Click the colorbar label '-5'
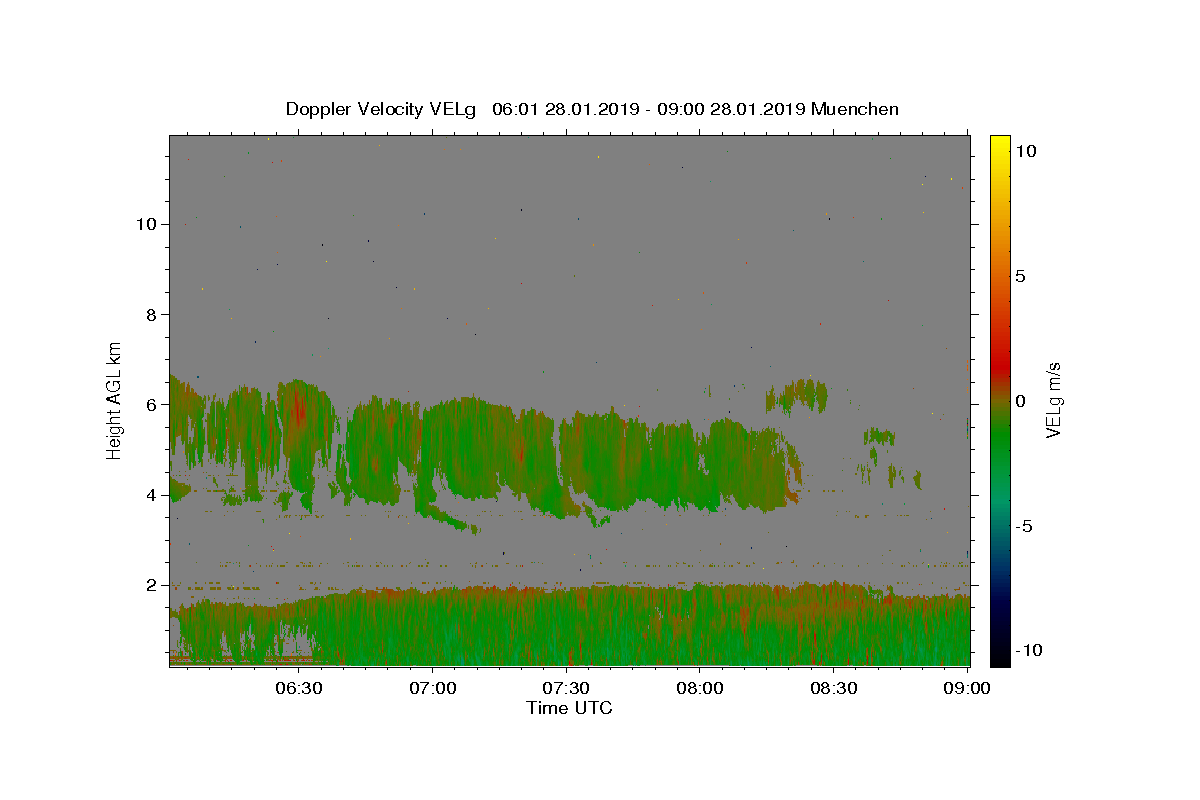 tap(1023, 526)
